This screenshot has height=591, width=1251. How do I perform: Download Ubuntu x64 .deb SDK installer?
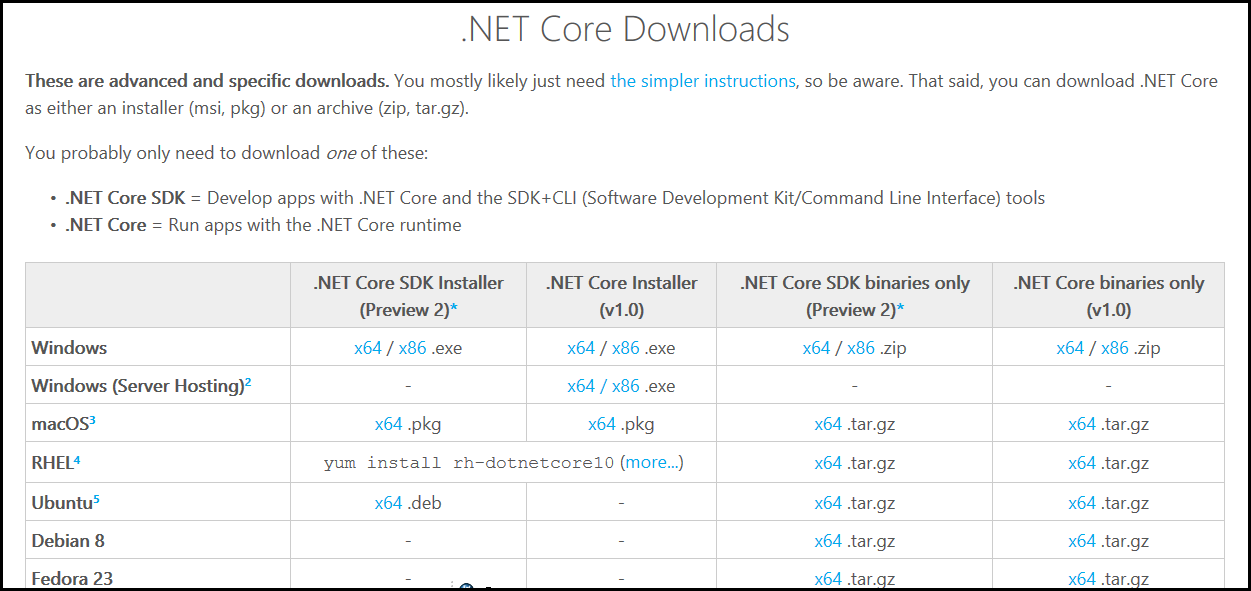tap(388, 503)
